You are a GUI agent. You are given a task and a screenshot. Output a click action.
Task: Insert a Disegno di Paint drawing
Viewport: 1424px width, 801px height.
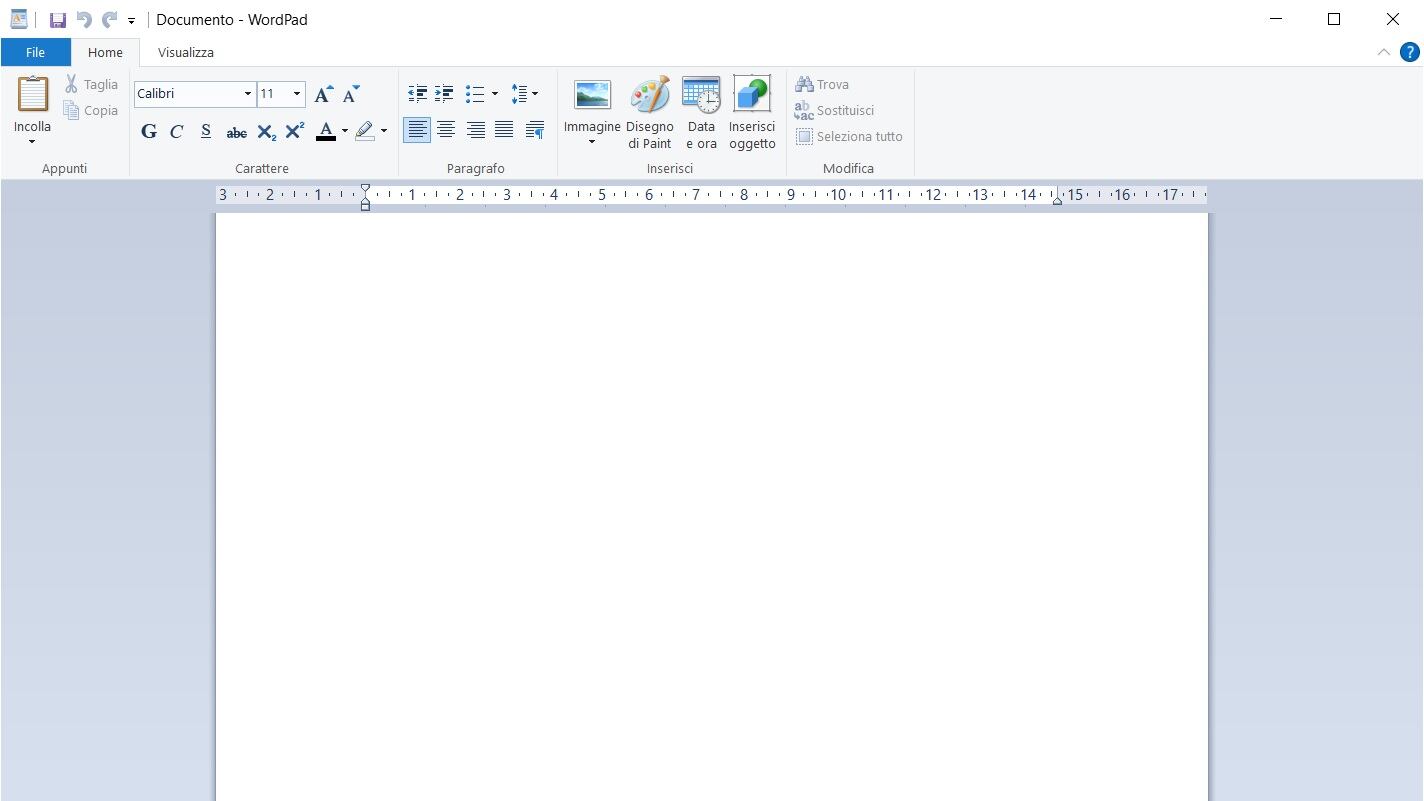click(650, 112)
